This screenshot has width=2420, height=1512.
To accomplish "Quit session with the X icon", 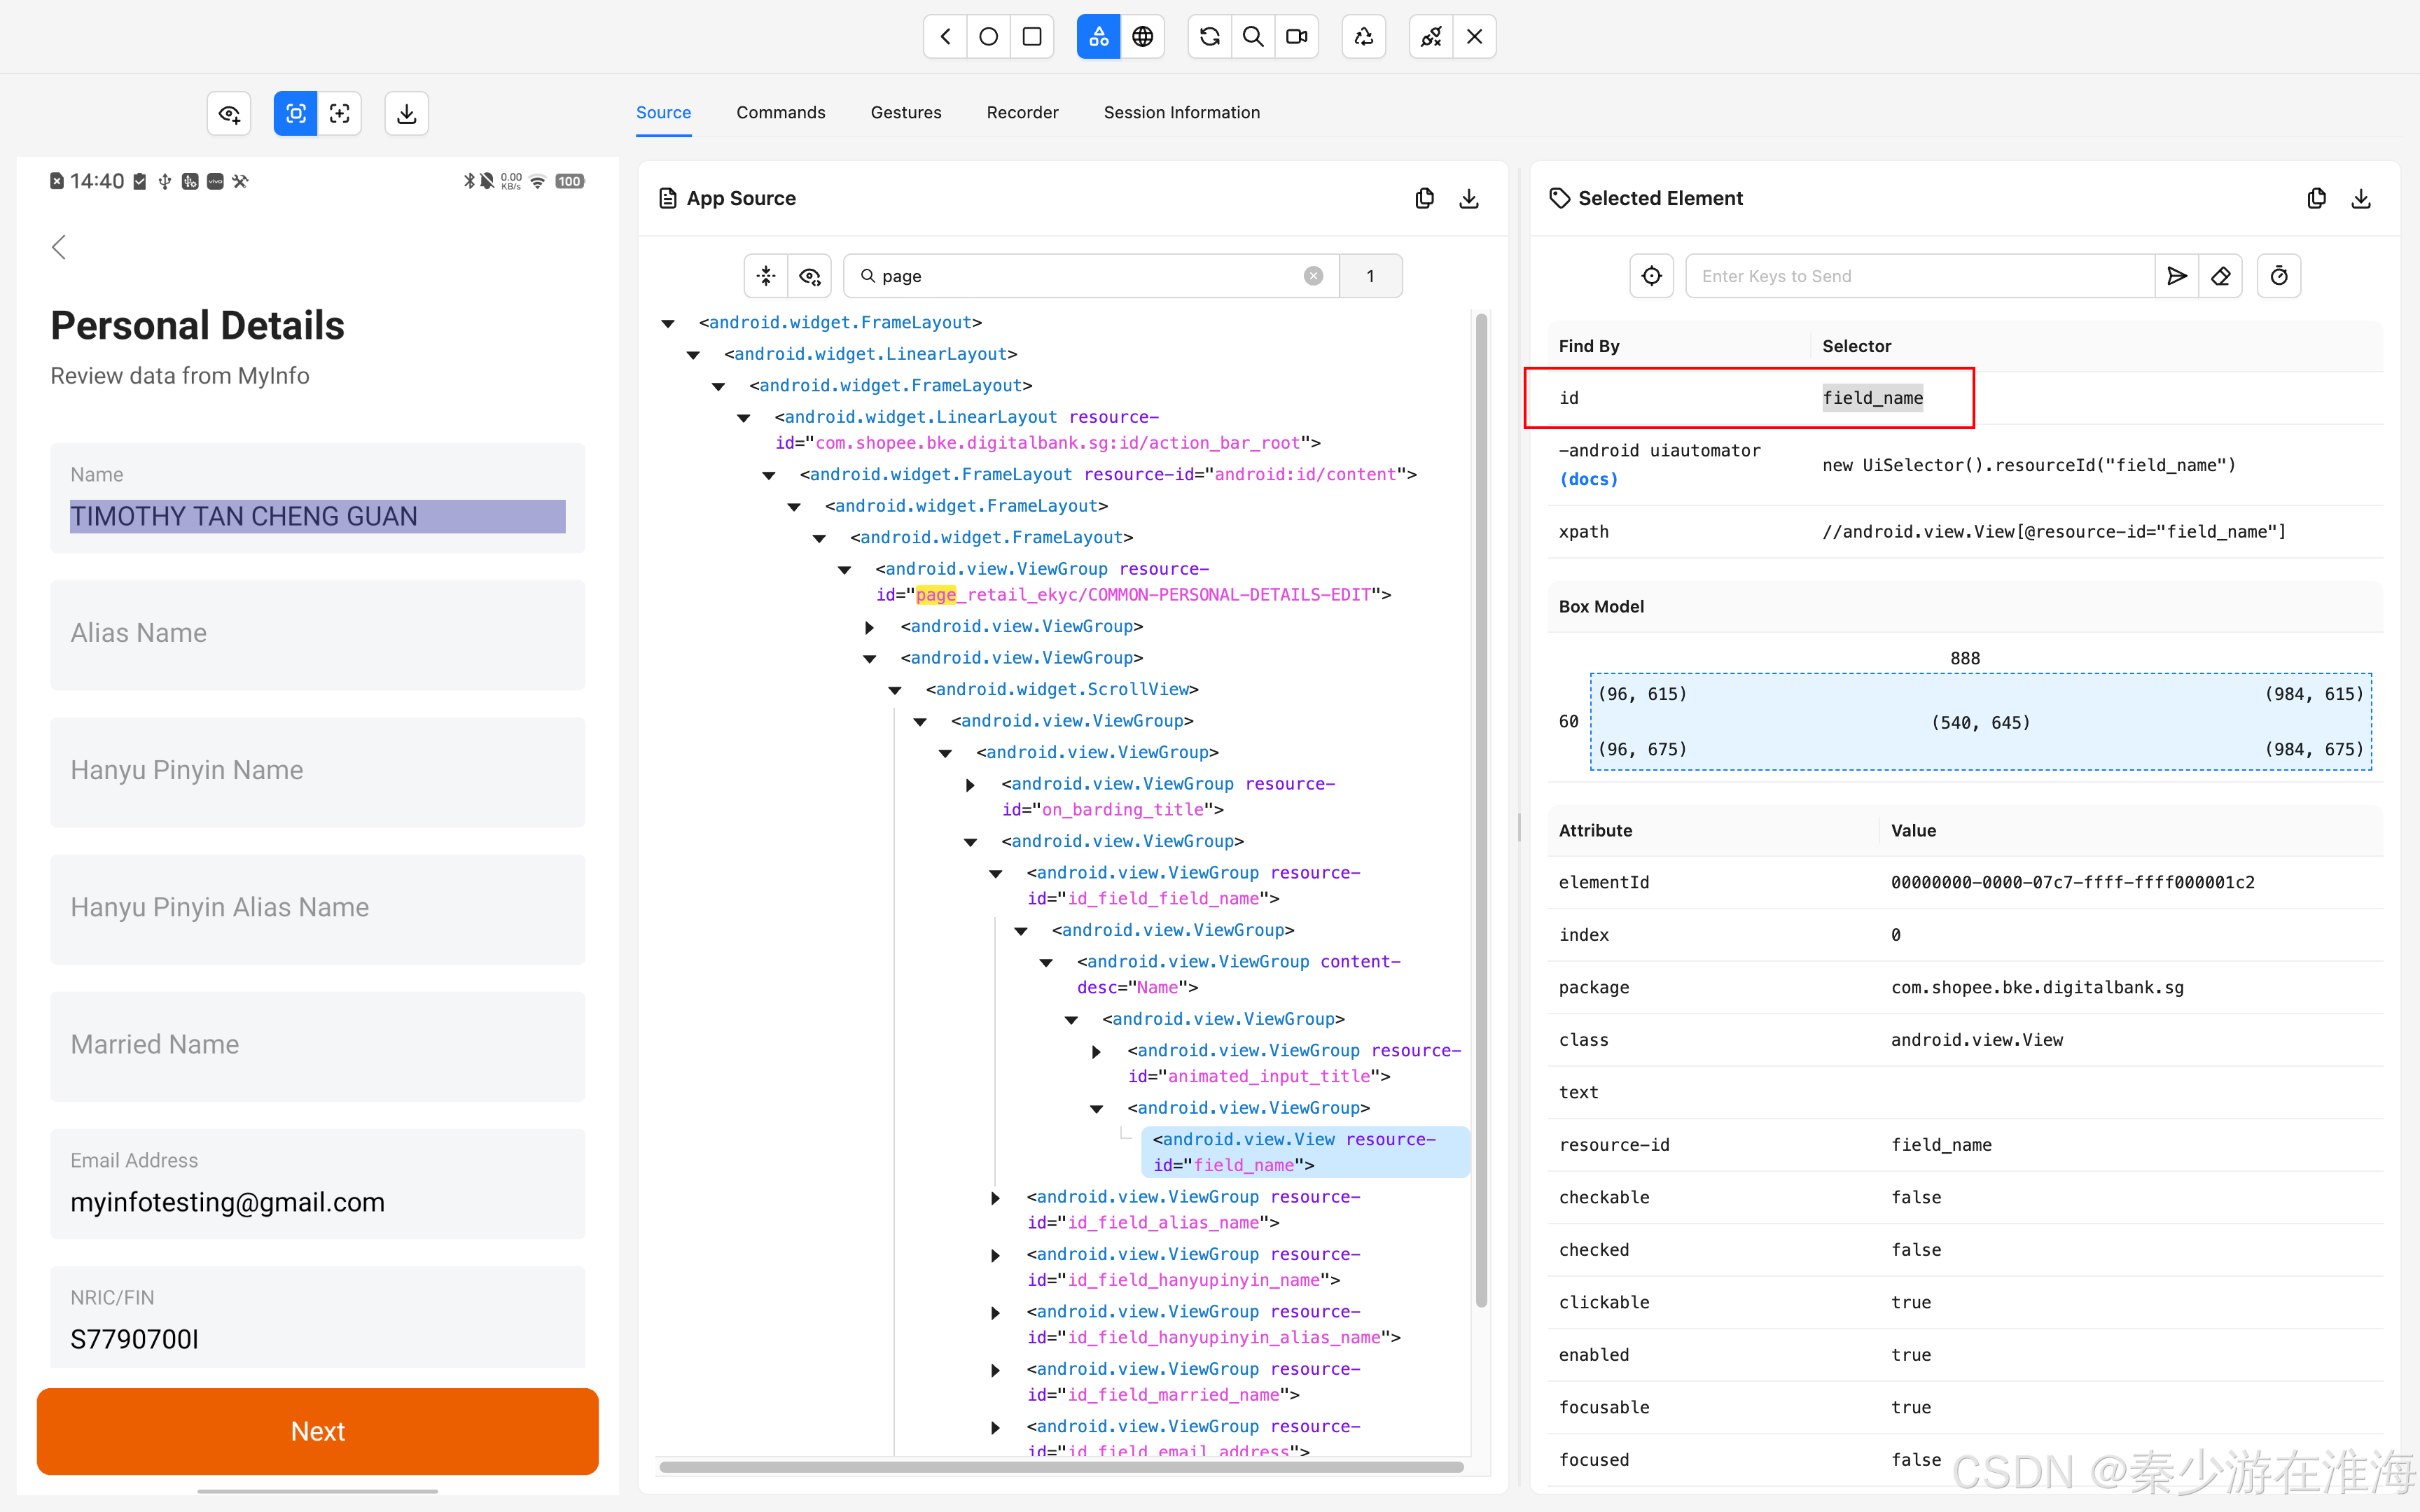I will pos(1475,37).
